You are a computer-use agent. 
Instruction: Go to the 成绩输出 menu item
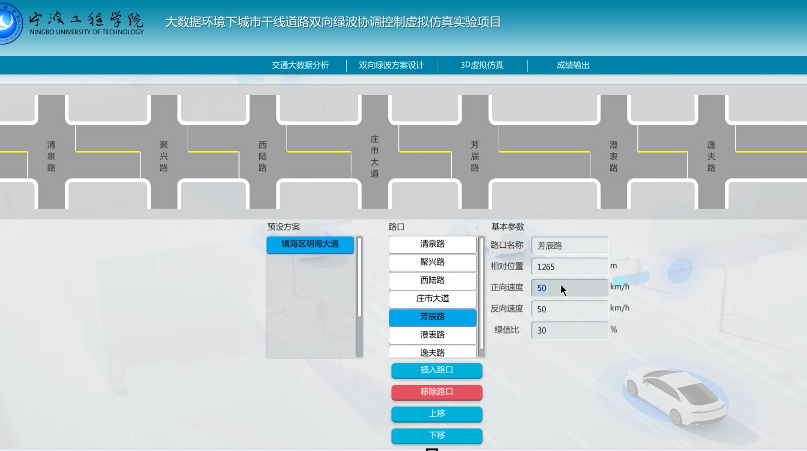pos(573,65)
